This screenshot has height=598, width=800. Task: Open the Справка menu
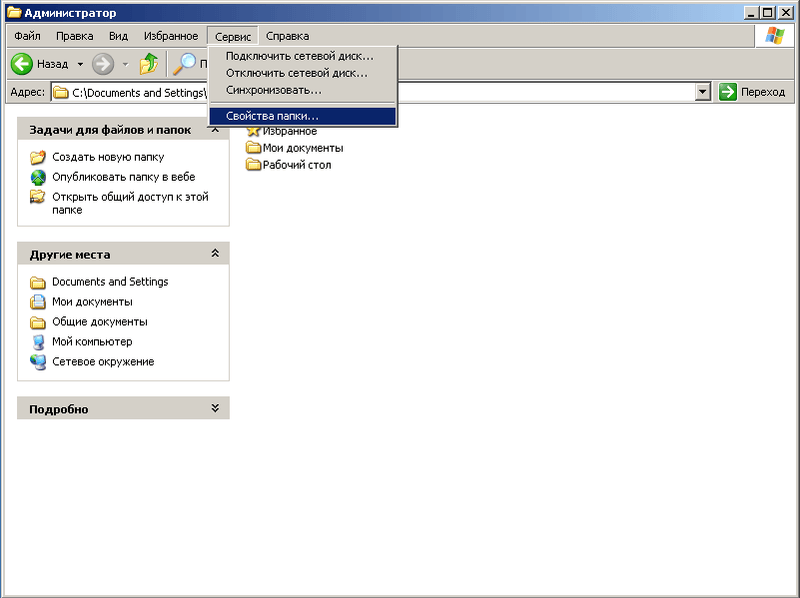pos(287,36)
